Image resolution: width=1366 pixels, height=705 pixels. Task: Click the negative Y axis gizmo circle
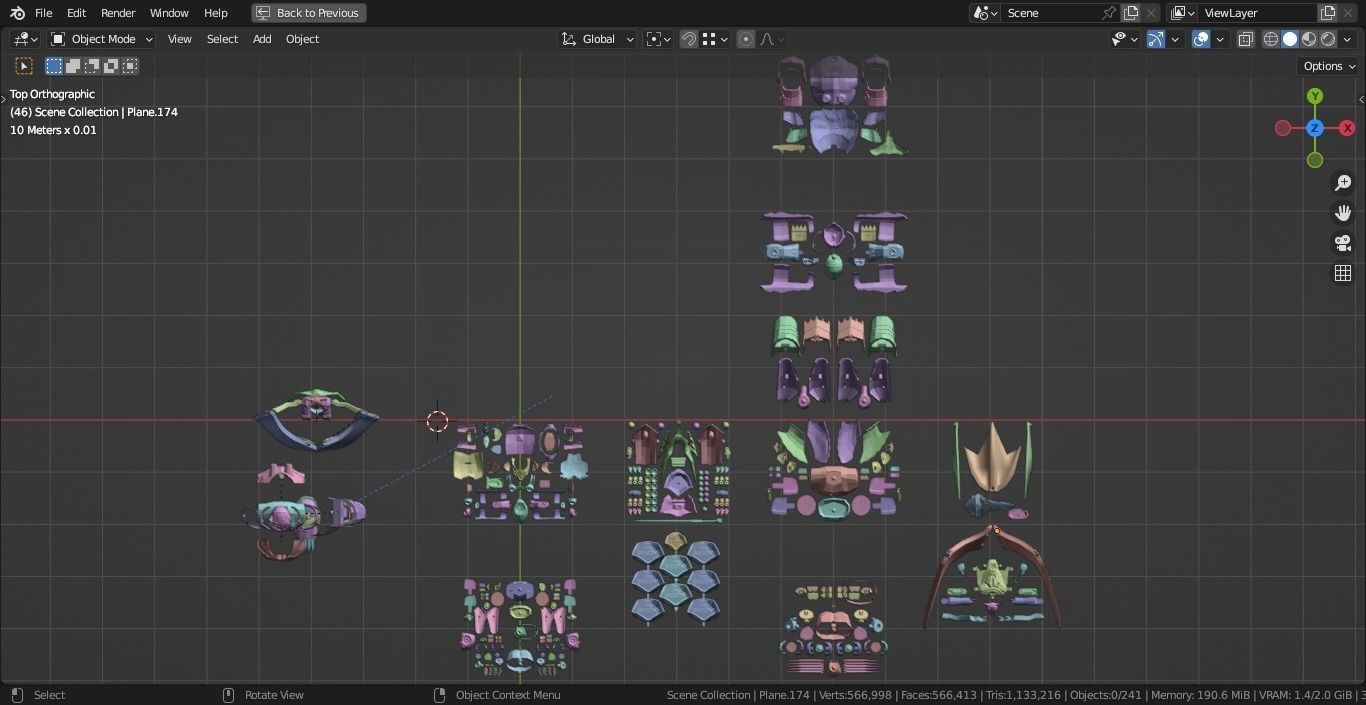coord(1315,160)
